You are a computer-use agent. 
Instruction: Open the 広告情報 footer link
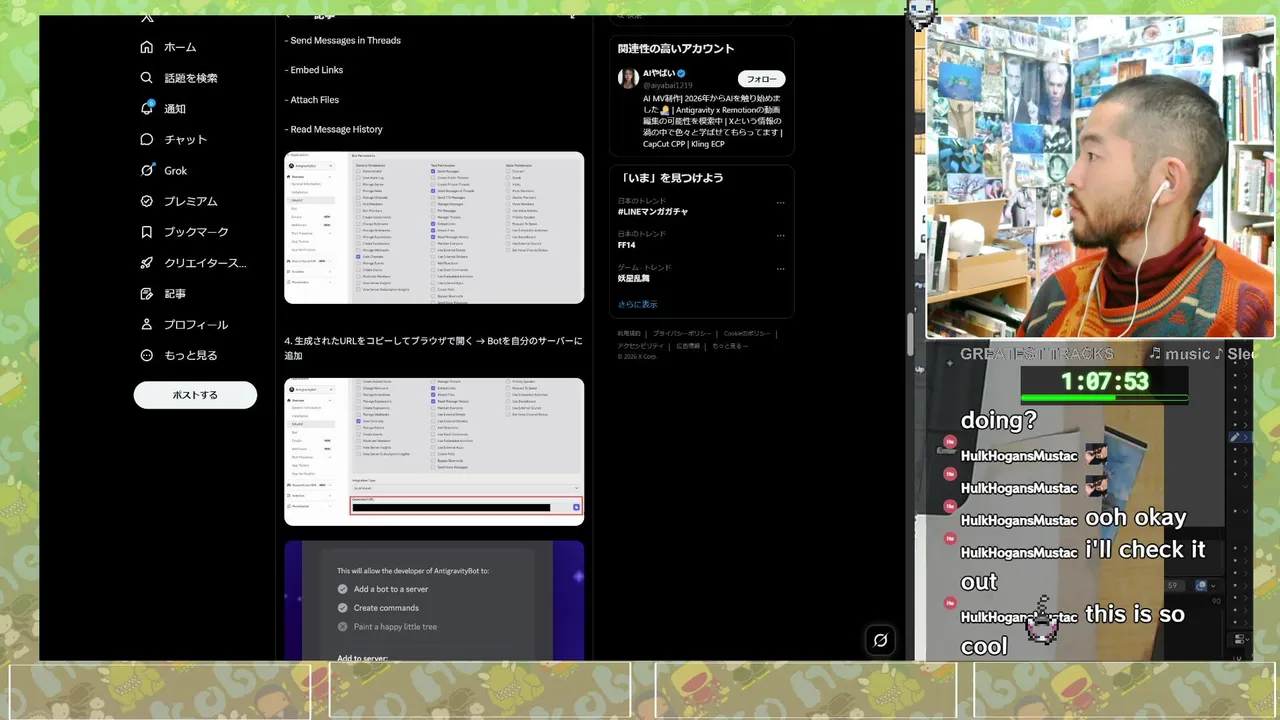coord(688,346)
